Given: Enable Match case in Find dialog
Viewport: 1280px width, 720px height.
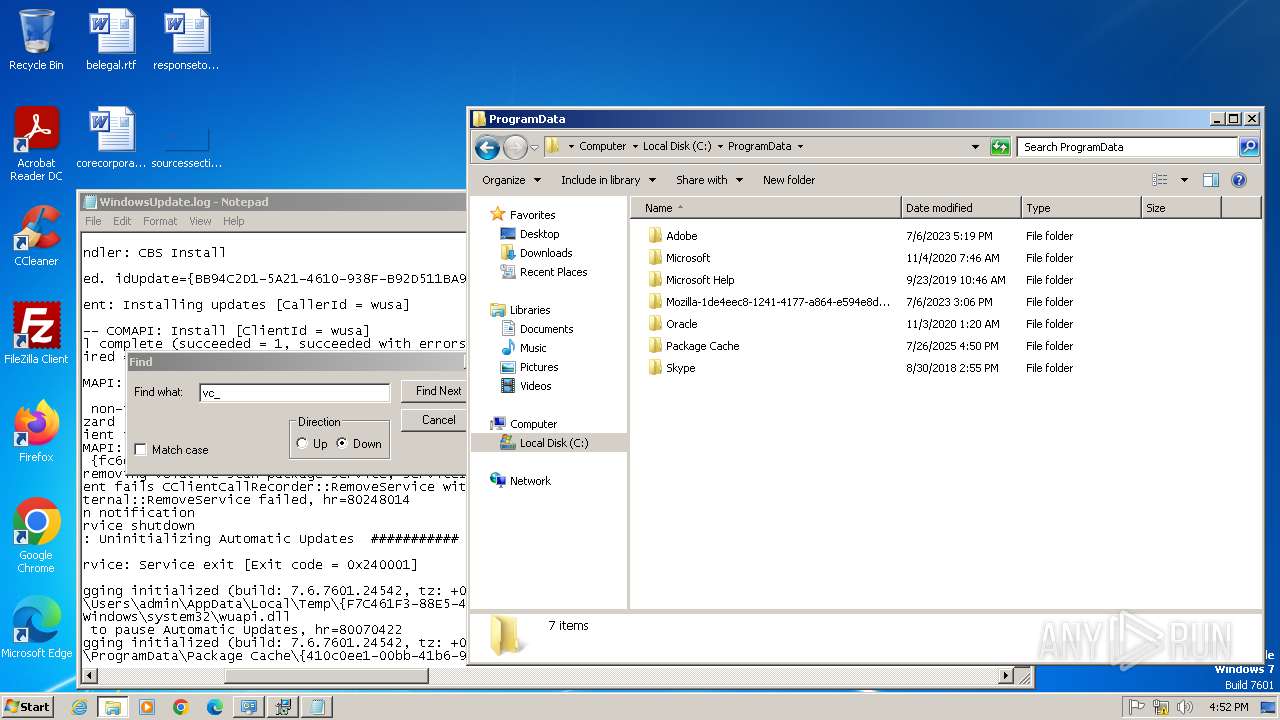Looking at the screenshot, I should point(141,450).
